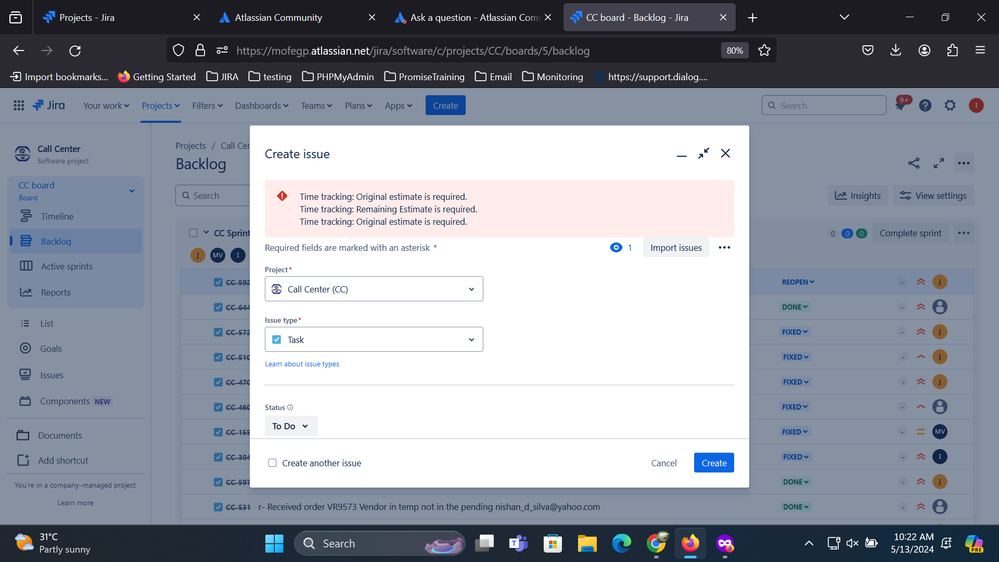Open the Jira settings gear icon
This screenshot has width=999, height=562.
tap(950, 106)
